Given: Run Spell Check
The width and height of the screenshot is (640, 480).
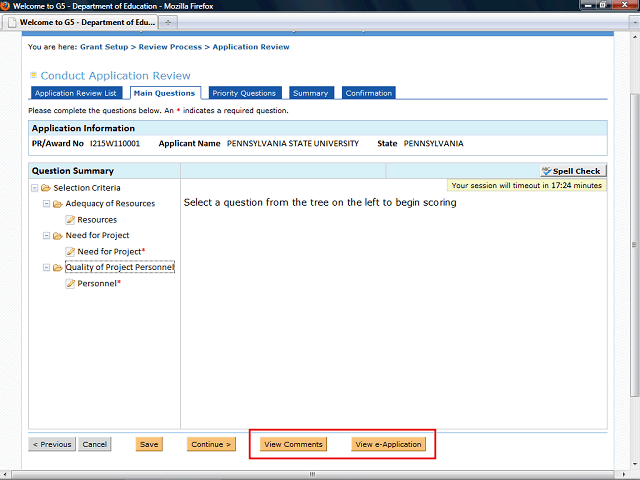Looking at the screenshot, I should tap(573, 171).
